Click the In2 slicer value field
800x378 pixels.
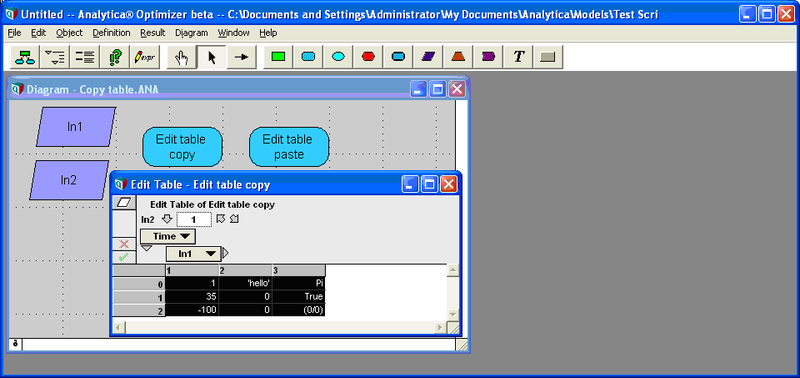[x=194, y=220]
